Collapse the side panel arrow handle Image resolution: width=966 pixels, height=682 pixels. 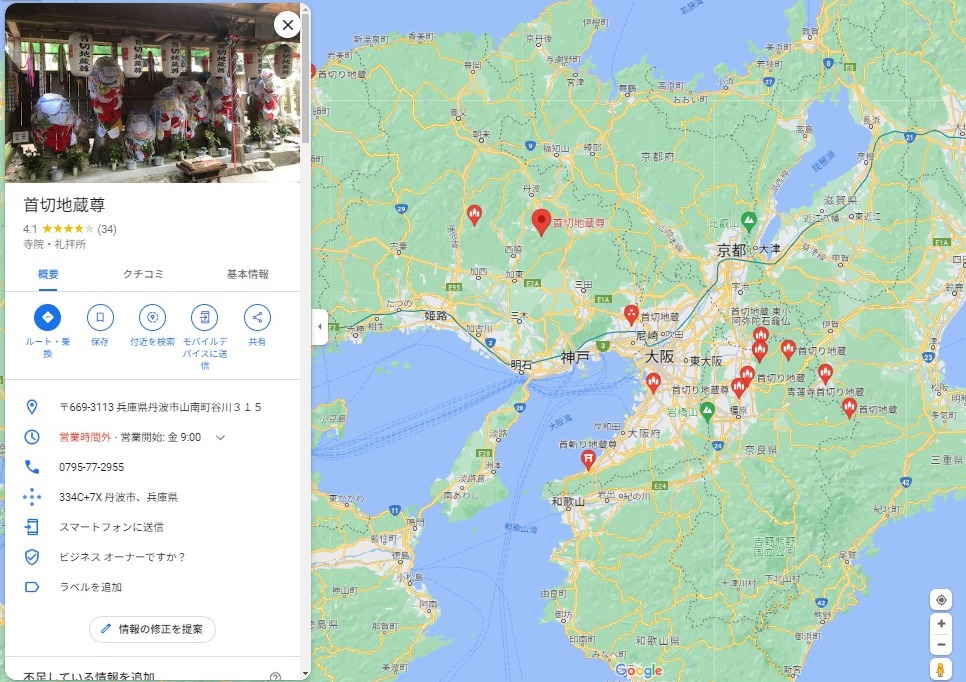point(319,327)
